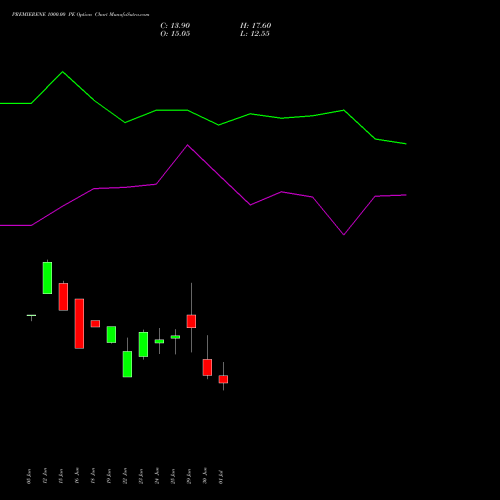
Task: Click the last red candle above 01 Jul
Action: [223, 379]
